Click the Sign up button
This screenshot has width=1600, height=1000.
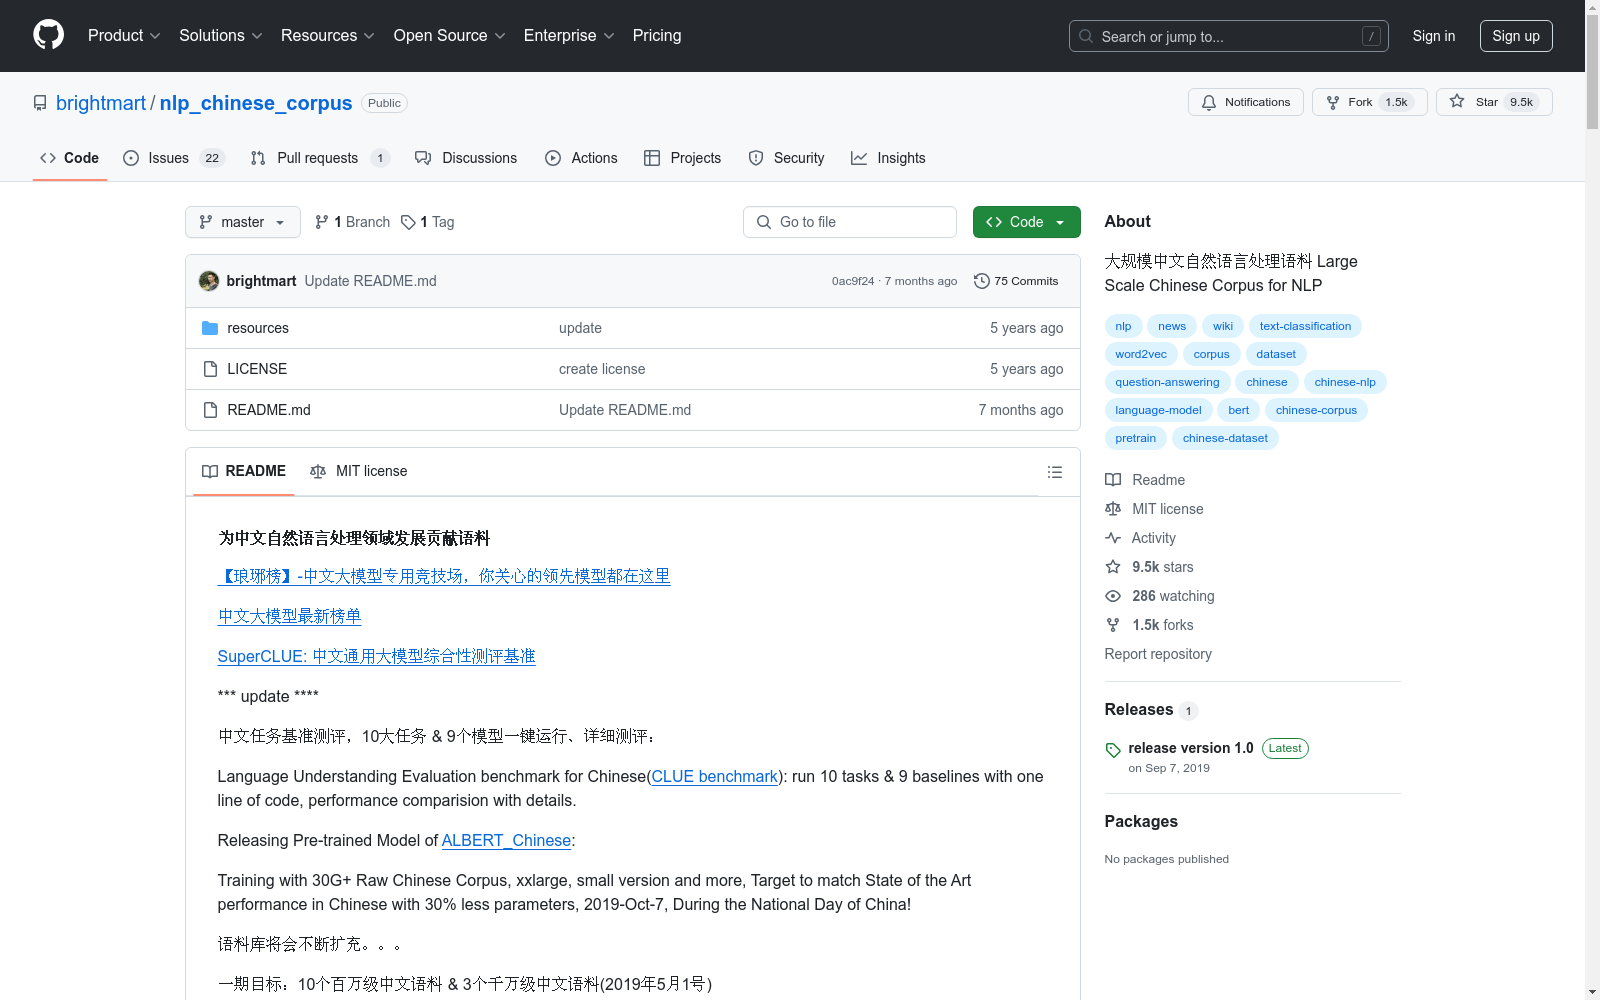(1516, 36)
